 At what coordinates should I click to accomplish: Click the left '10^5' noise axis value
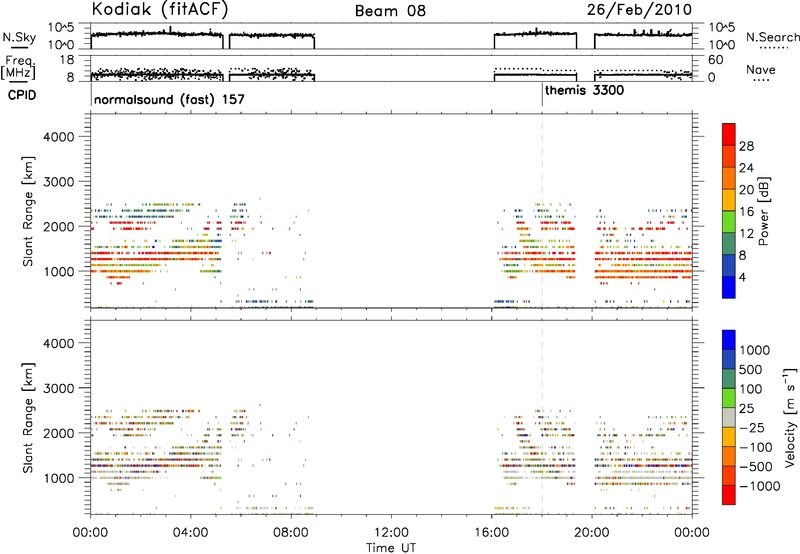[x=61, y=28]
